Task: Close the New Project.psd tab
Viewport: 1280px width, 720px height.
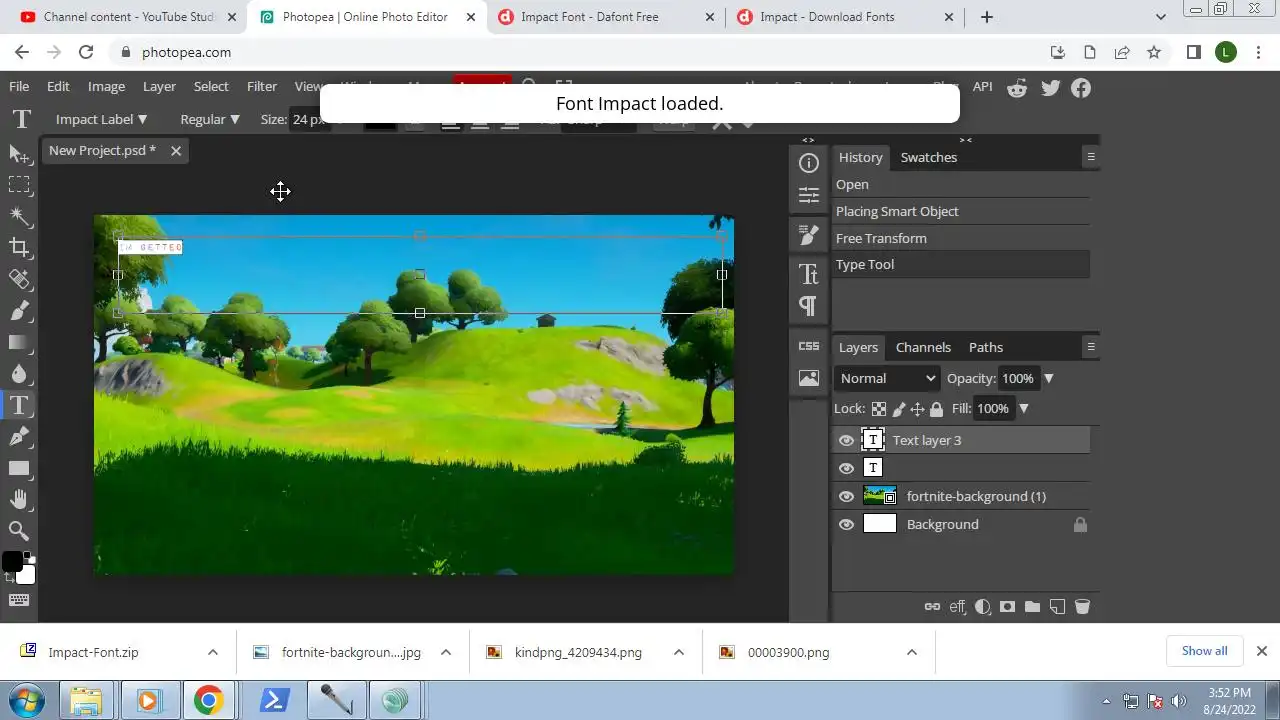Action: coord(176,151)
